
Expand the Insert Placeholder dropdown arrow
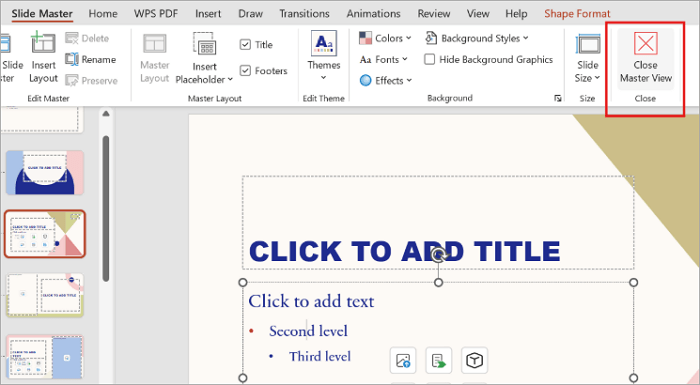230,79
